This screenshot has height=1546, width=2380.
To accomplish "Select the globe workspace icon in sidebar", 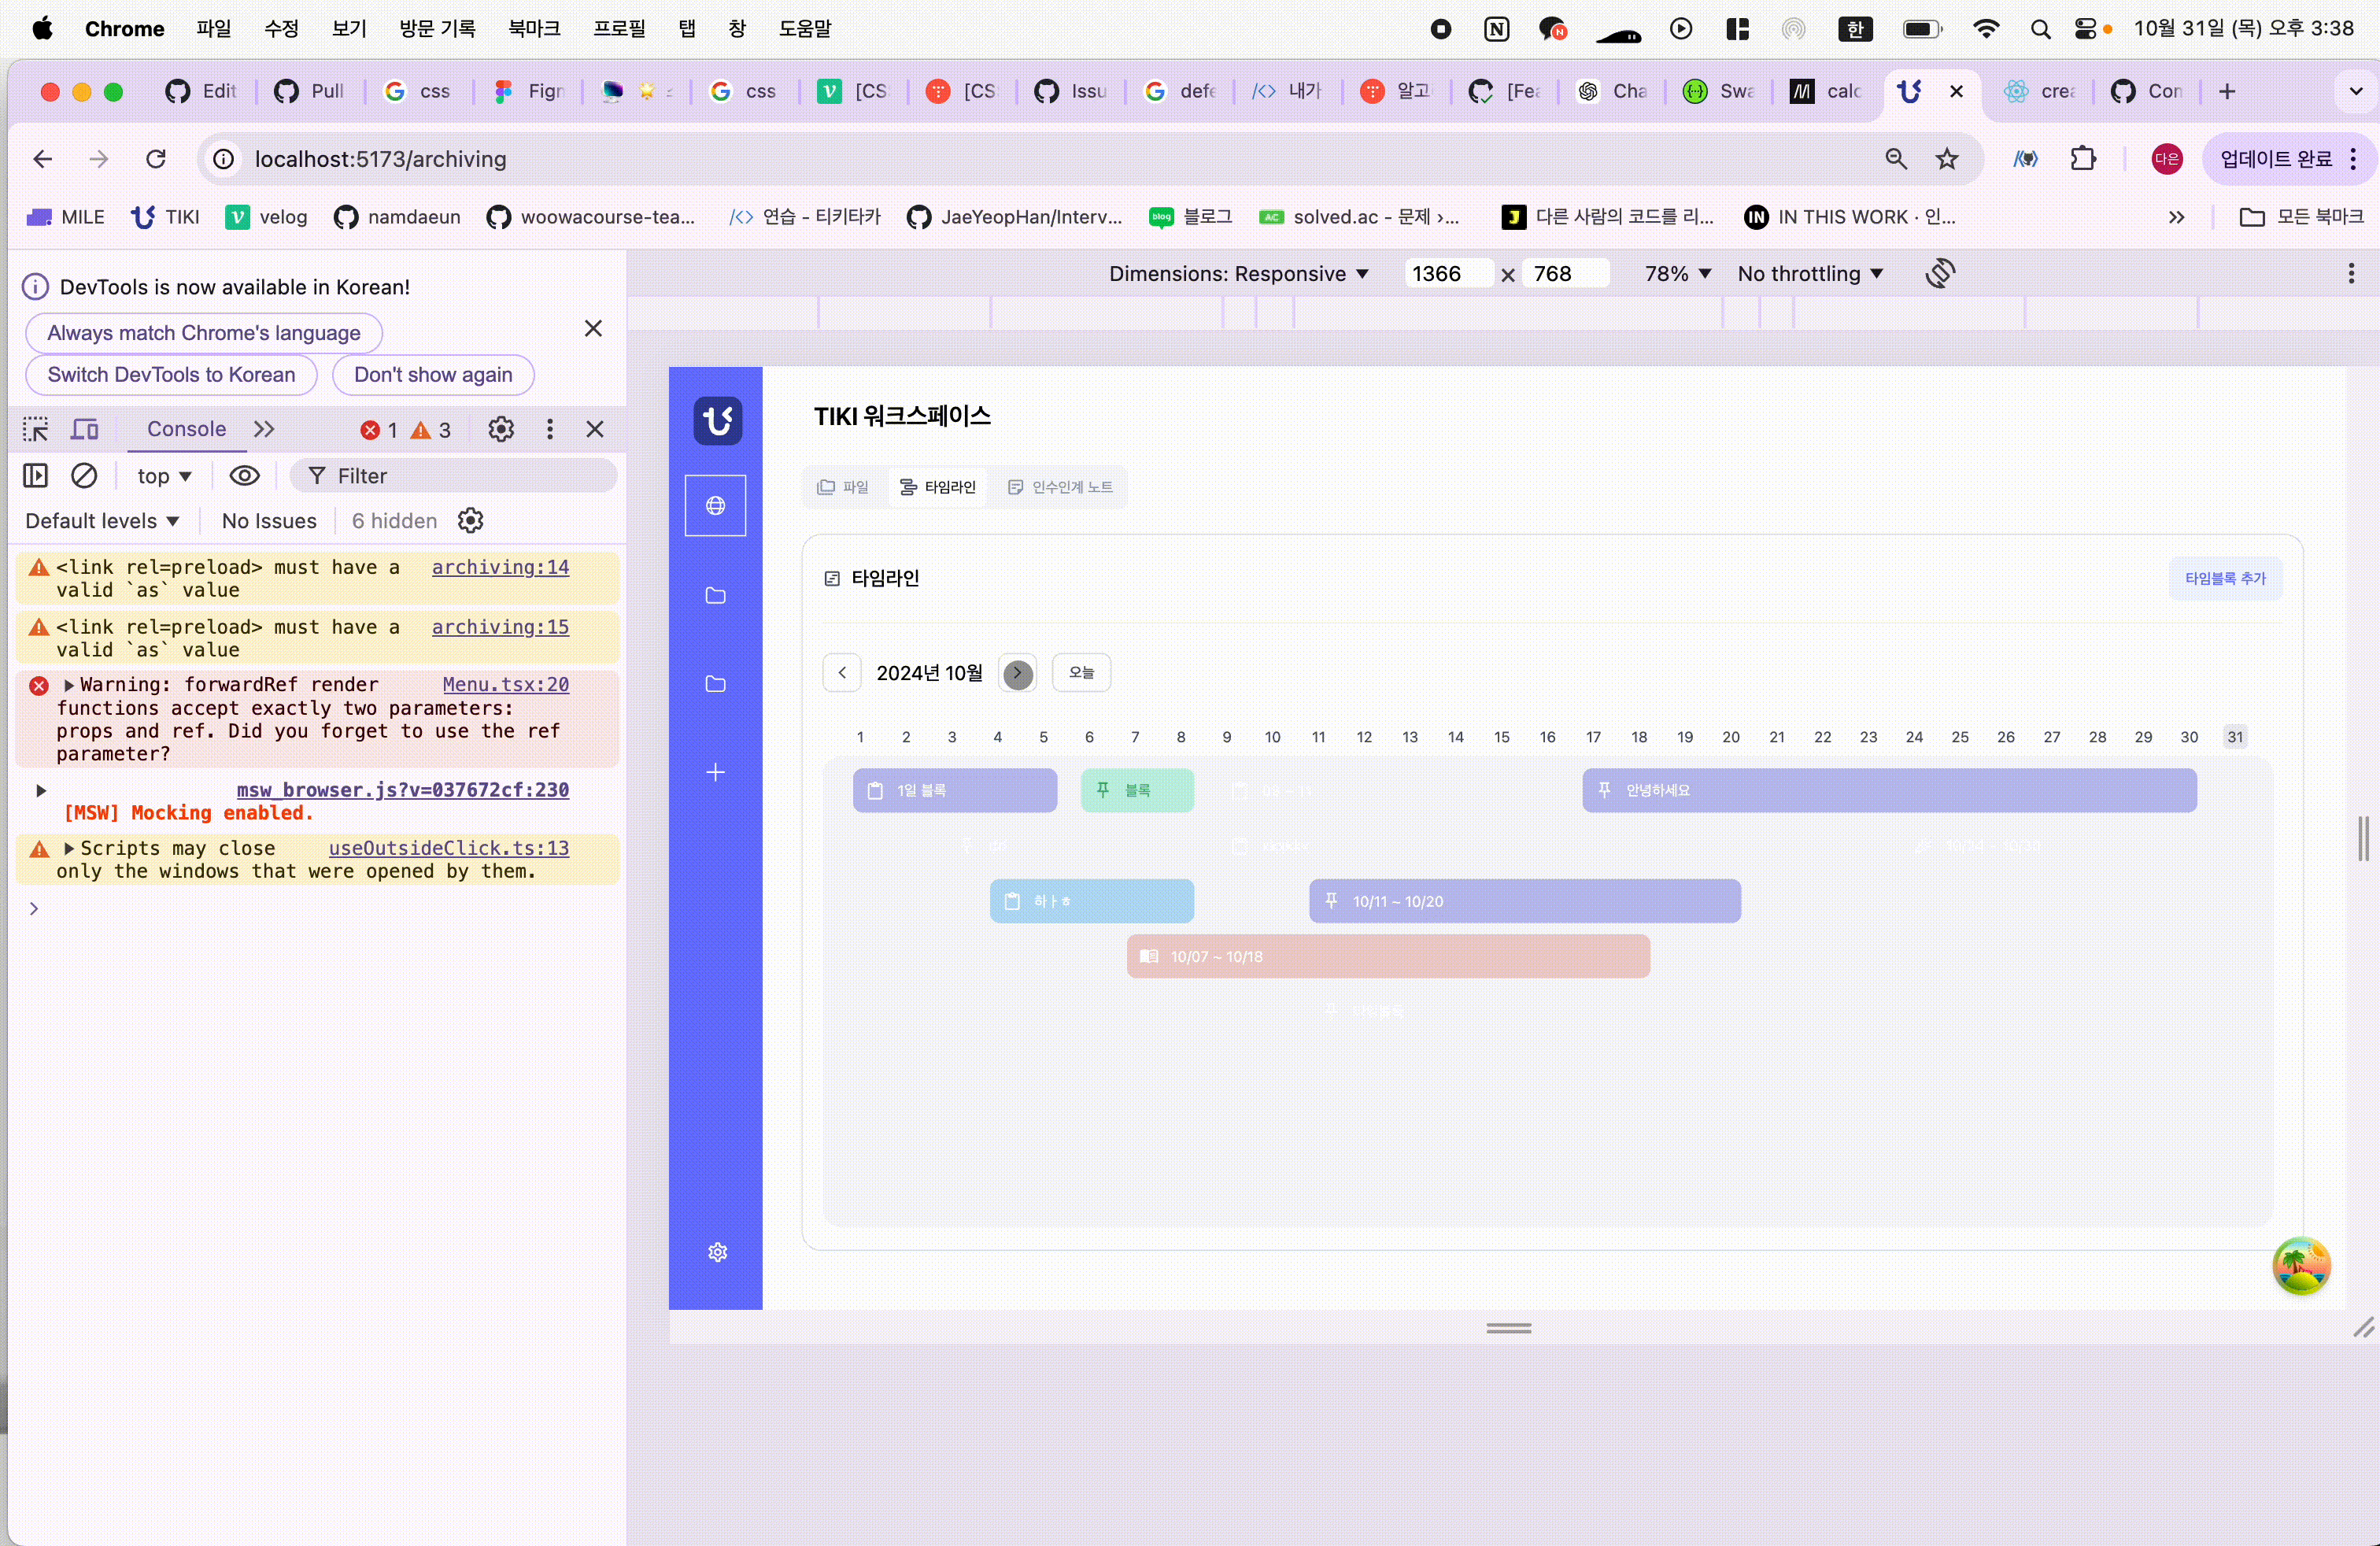I will pos(715,506).
